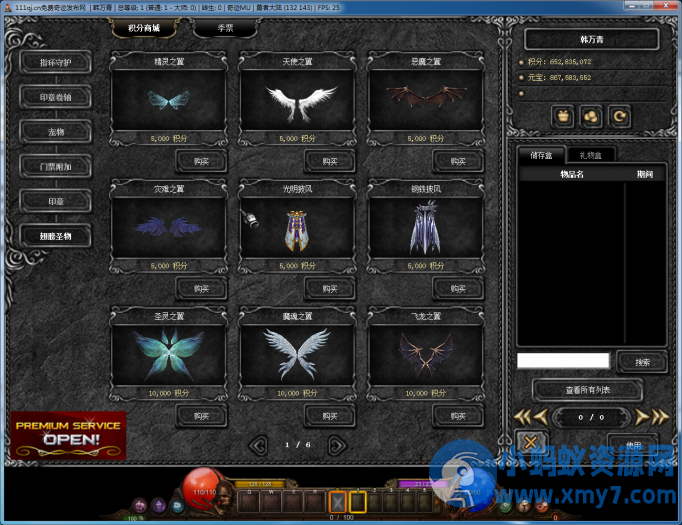Image resolution: width=682 pixels, height=525 pixels.
Task: Open the 储存盒 tab
Action: (x=541, y=155)
